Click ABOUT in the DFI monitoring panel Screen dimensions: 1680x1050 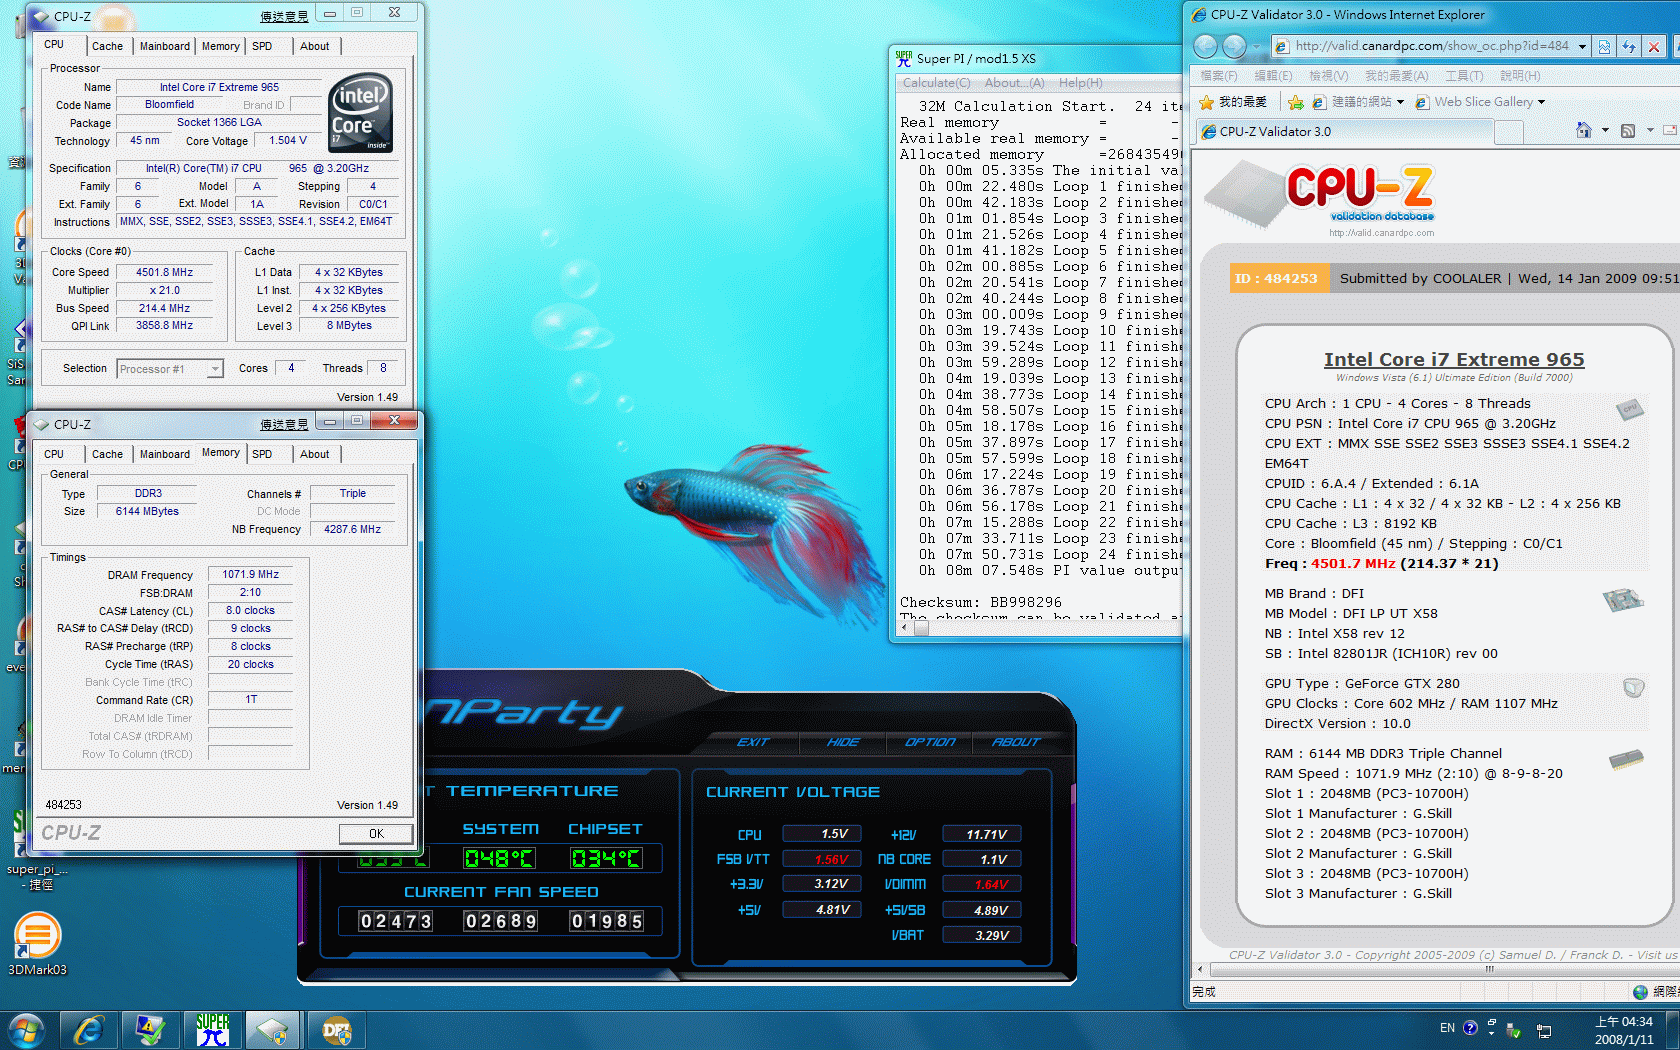1016,742
